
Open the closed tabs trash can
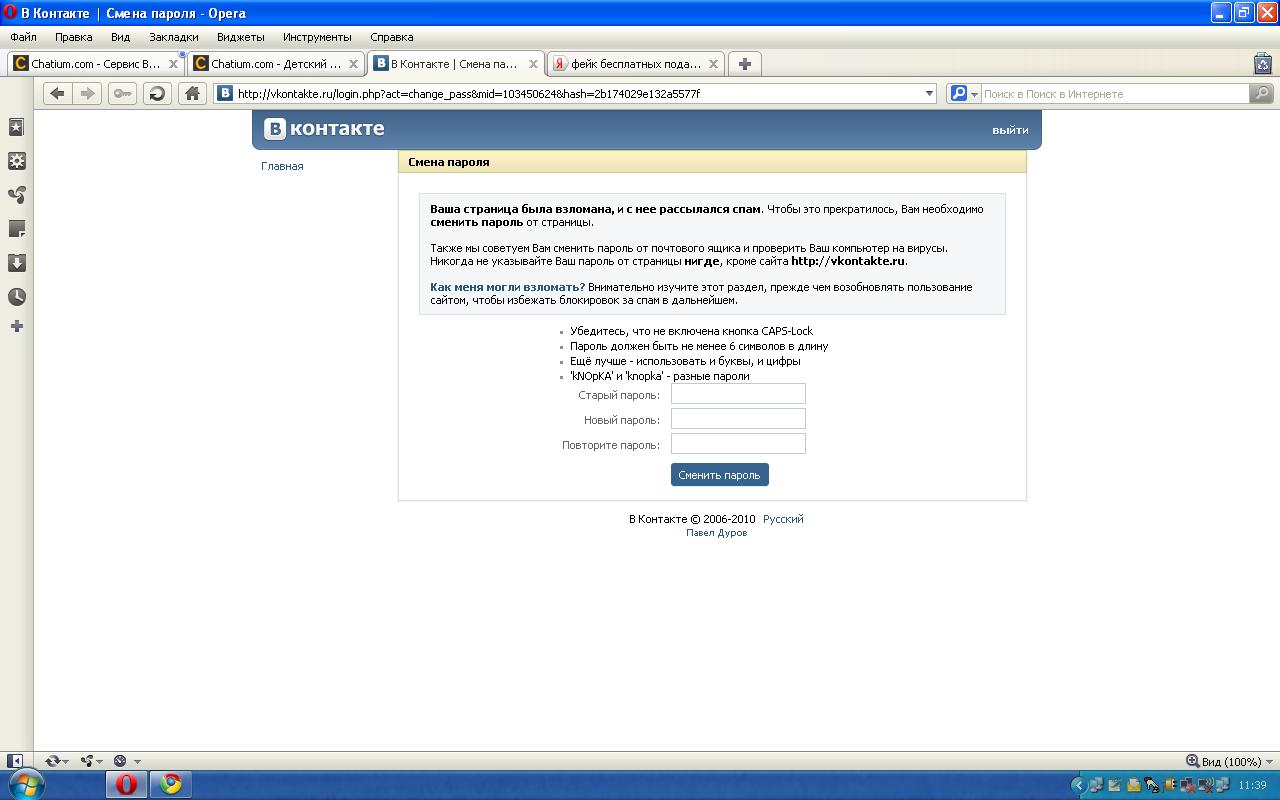[x=1263, y=63]
